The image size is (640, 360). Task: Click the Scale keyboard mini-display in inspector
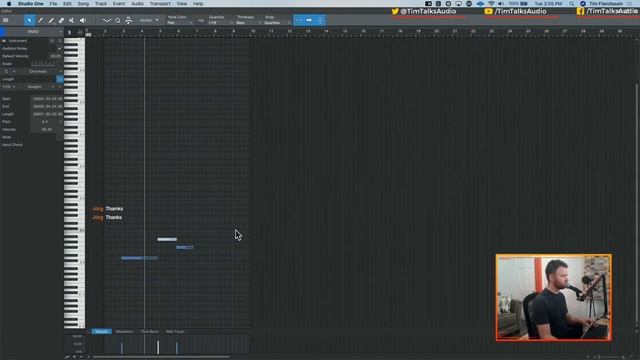[x=43, y=64]
